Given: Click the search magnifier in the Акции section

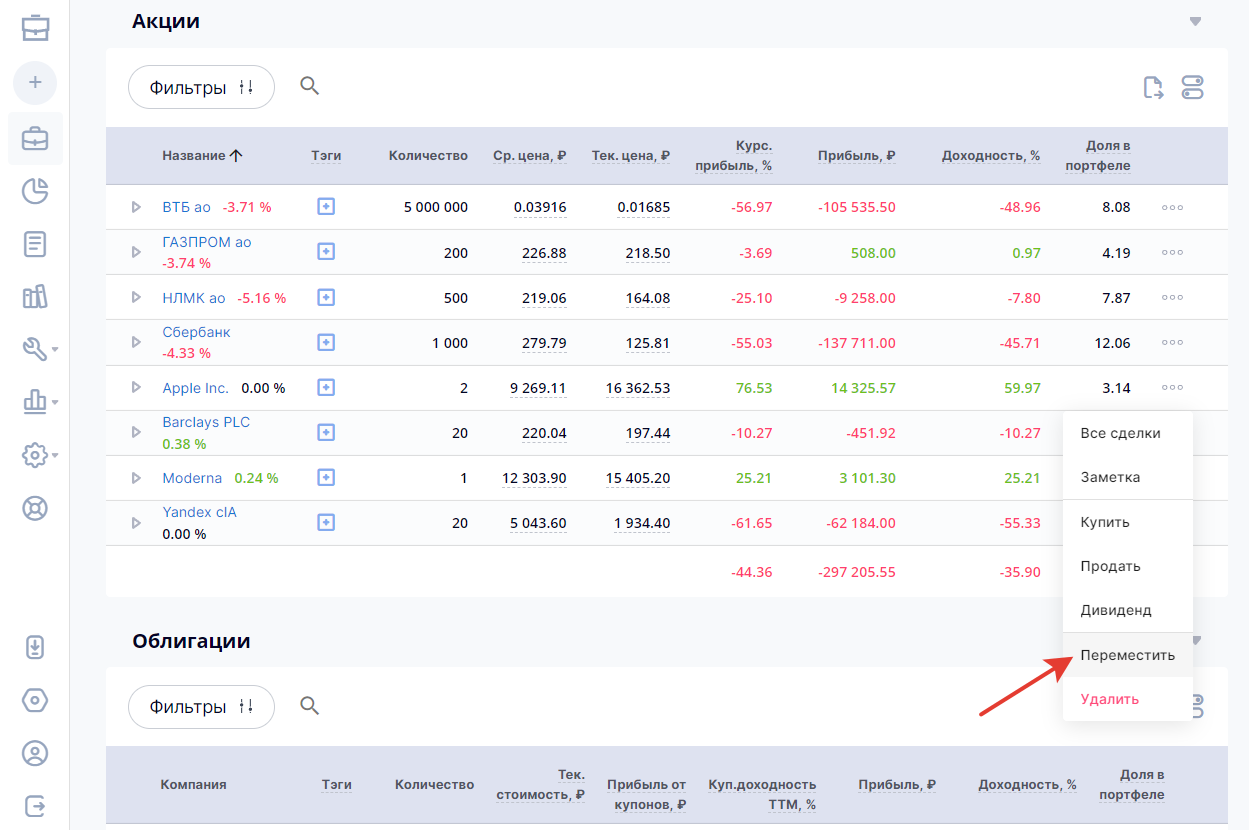Looking at the screenshot, I should point(310,87).
